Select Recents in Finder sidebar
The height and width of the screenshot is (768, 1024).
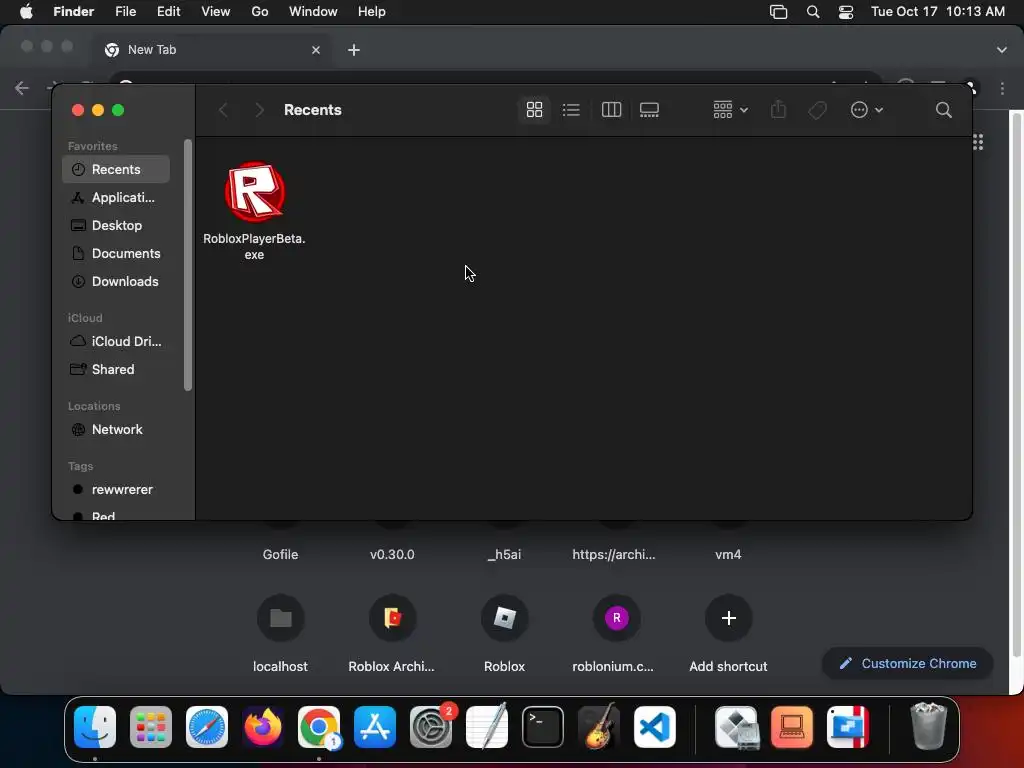click(x=116, y=169)
